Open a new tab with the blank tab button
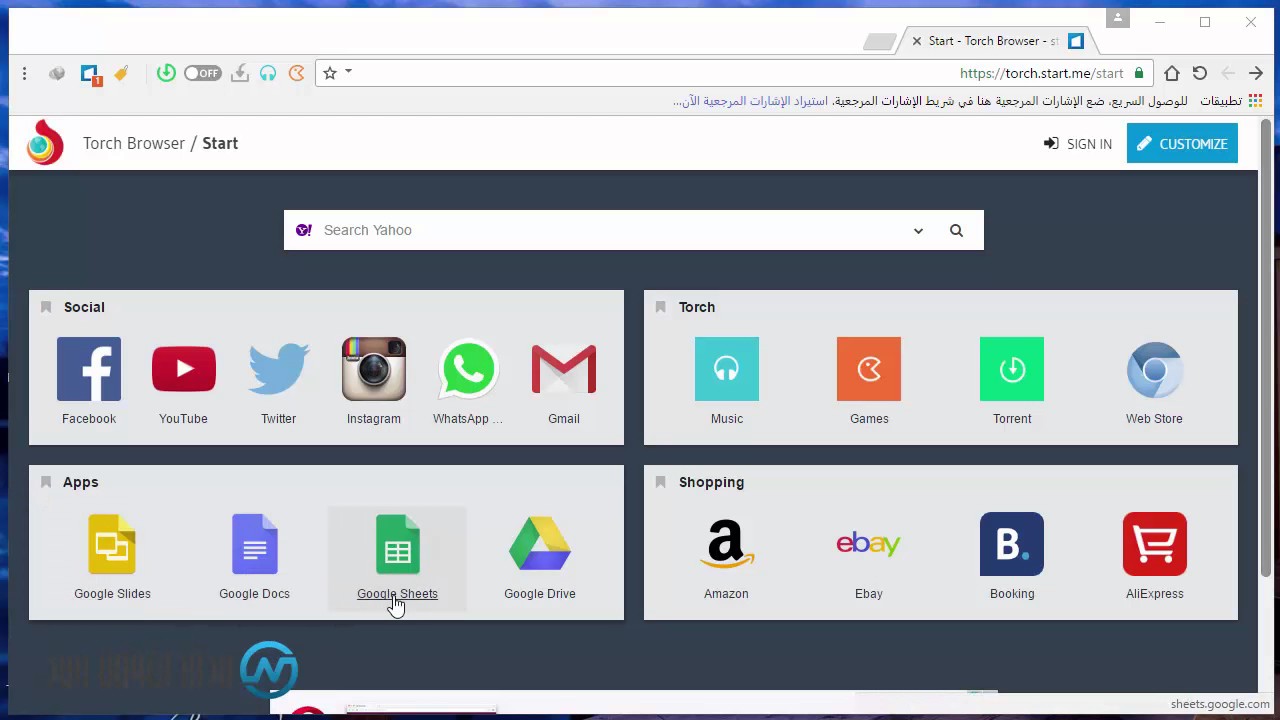 pyautogui.click(x=879, y=41)
